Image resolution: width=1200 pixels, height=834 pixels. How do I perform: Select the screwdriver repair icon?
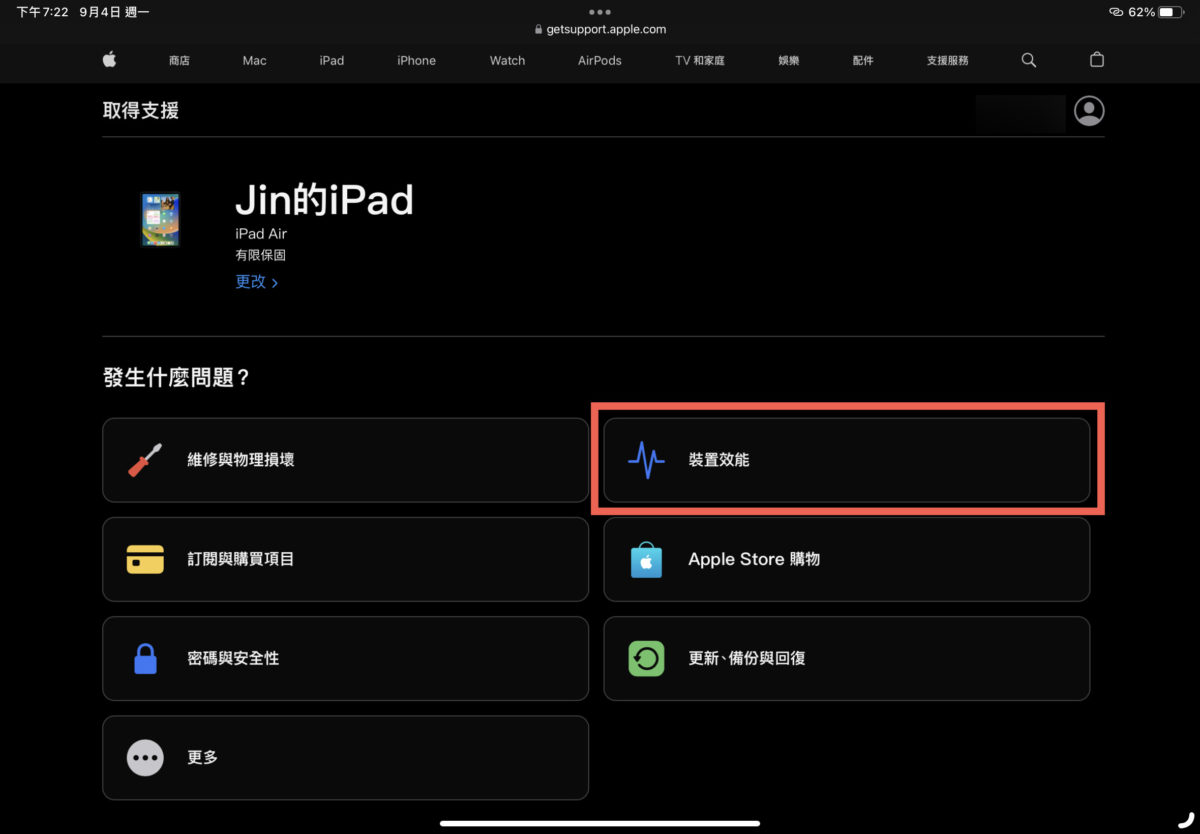145,460
